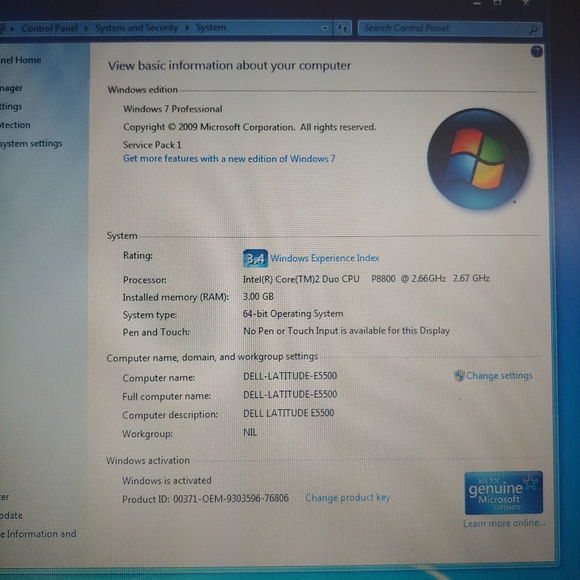
Task: Open Performance Information and Tools link
Action: pyautogui.click(x=38, y=534)
